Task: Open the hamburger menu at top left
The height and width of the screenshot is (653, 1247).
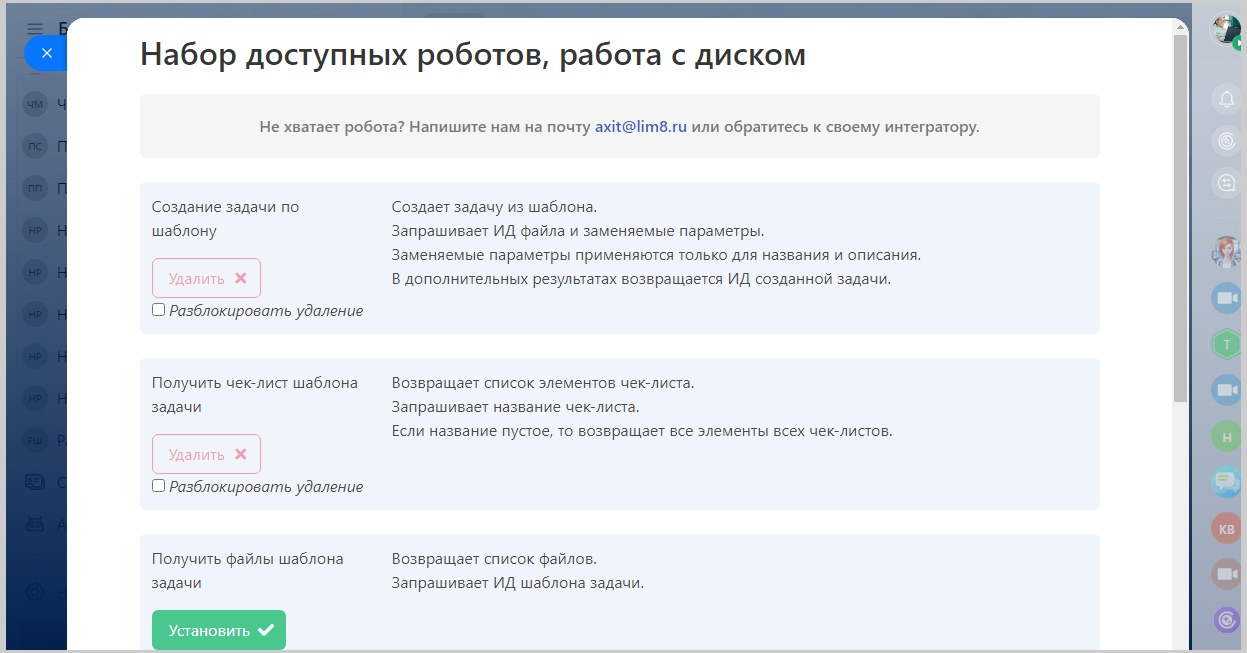Action: [35, 28]
